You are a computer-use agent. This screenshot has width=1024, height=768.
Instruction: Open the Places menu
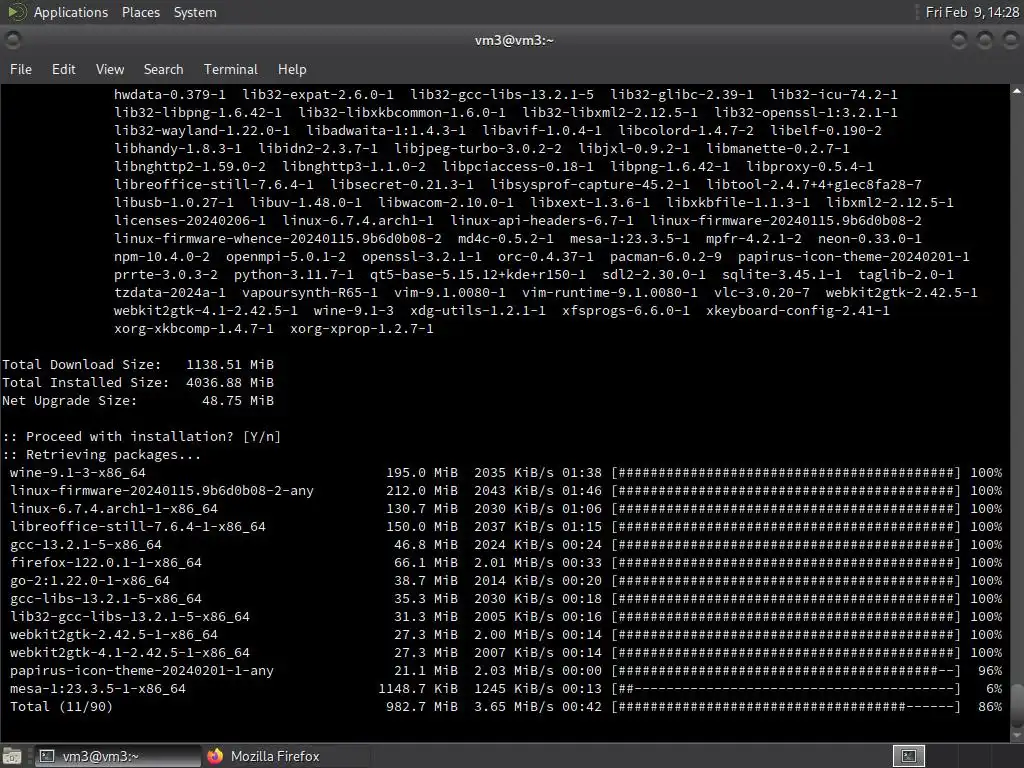140,12
